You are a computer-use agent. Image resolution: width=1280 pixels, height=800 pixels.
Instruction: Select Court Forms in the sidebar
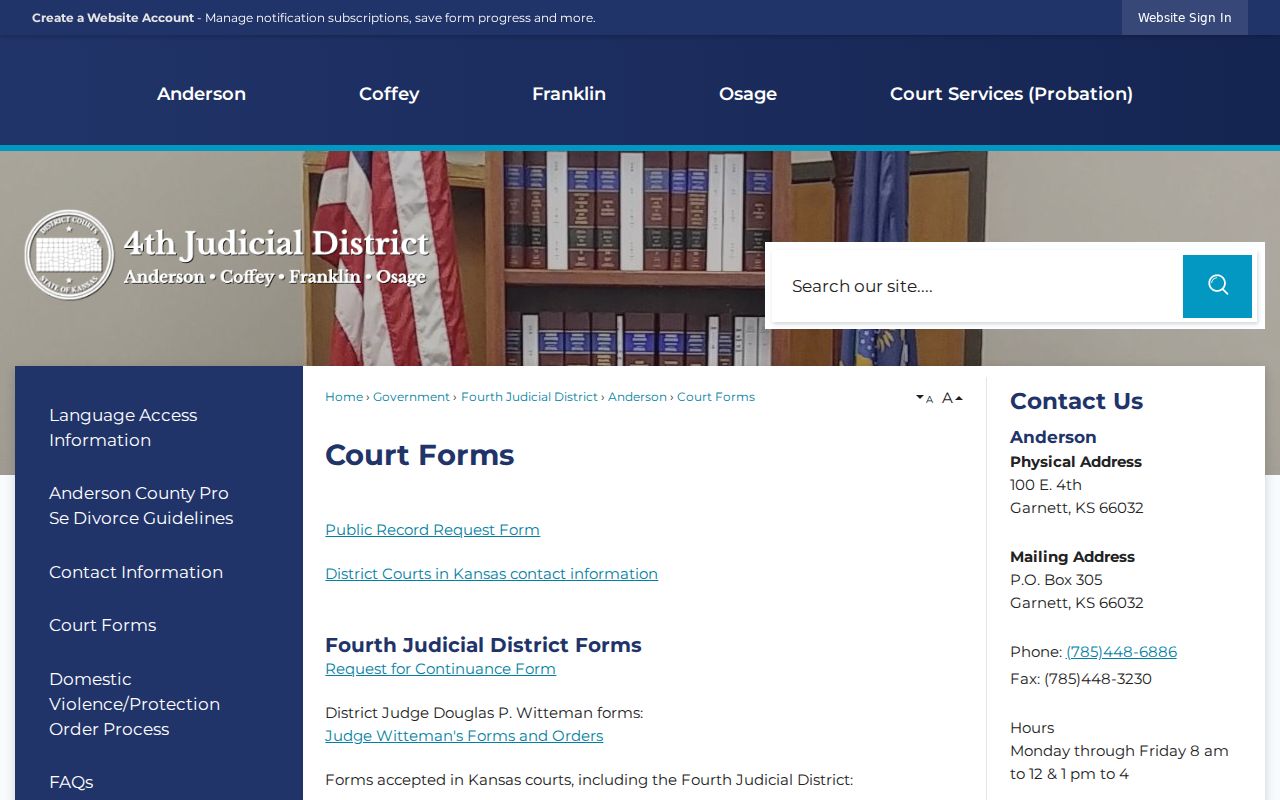[103, 625]
